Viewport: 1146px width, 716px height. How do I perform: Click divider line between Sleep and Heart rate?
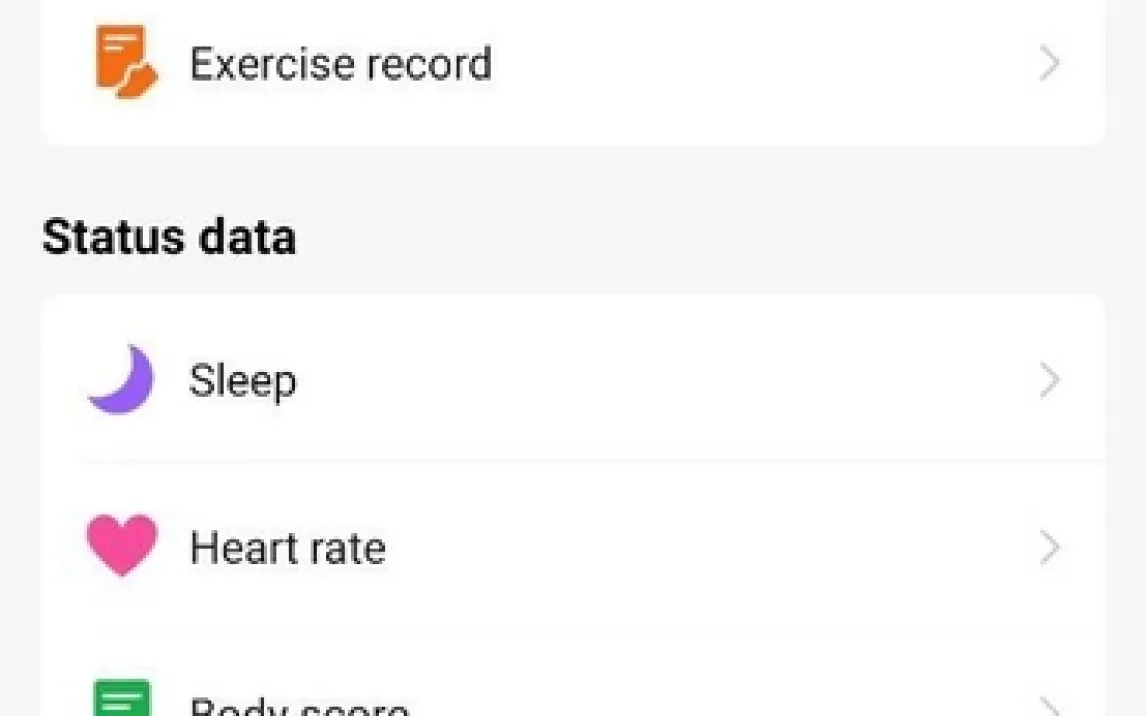590,463
